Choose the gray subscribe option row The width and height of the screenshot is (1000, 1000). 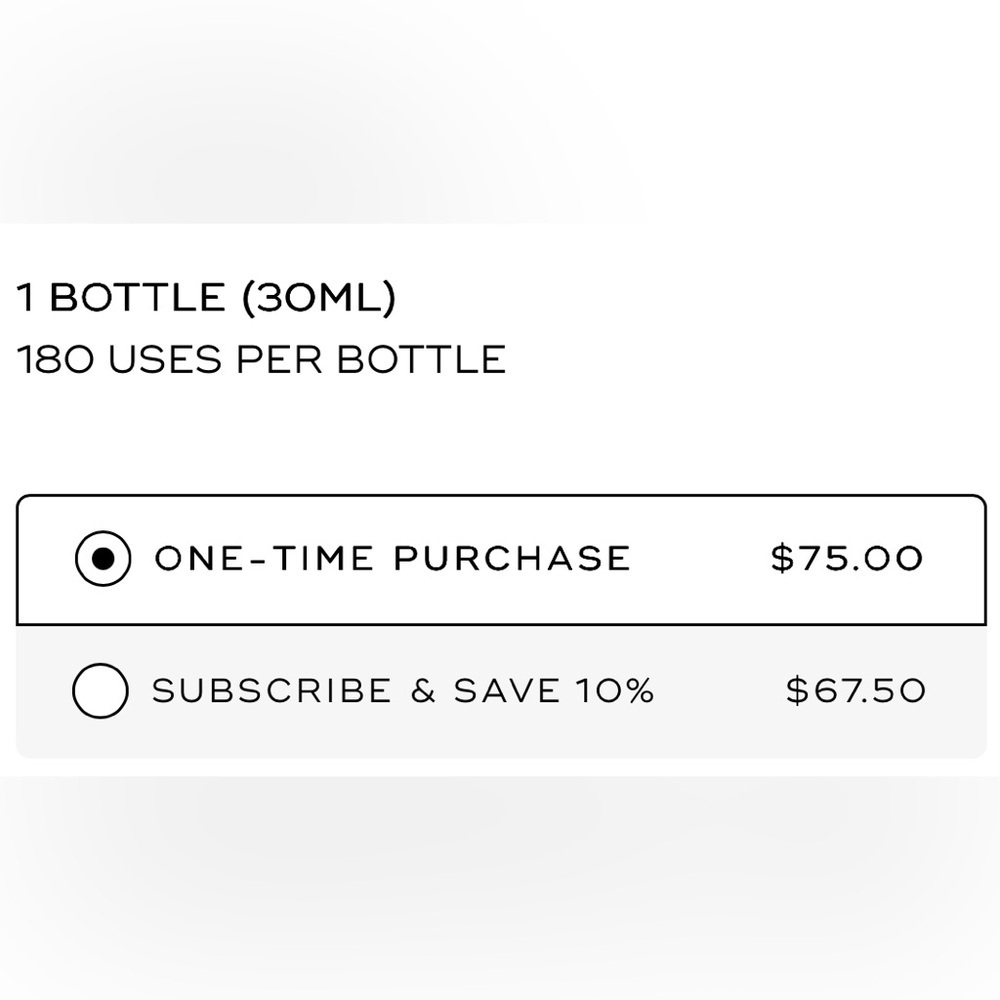(501, 692)
